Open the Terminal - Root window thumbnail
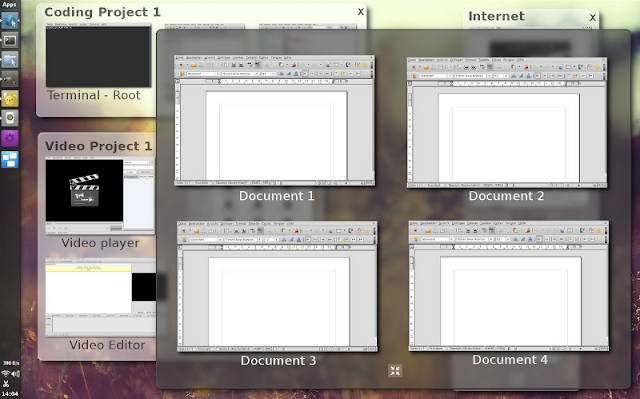Image resolution: width=640 pixels, height=399 pixels. point(98,56)
